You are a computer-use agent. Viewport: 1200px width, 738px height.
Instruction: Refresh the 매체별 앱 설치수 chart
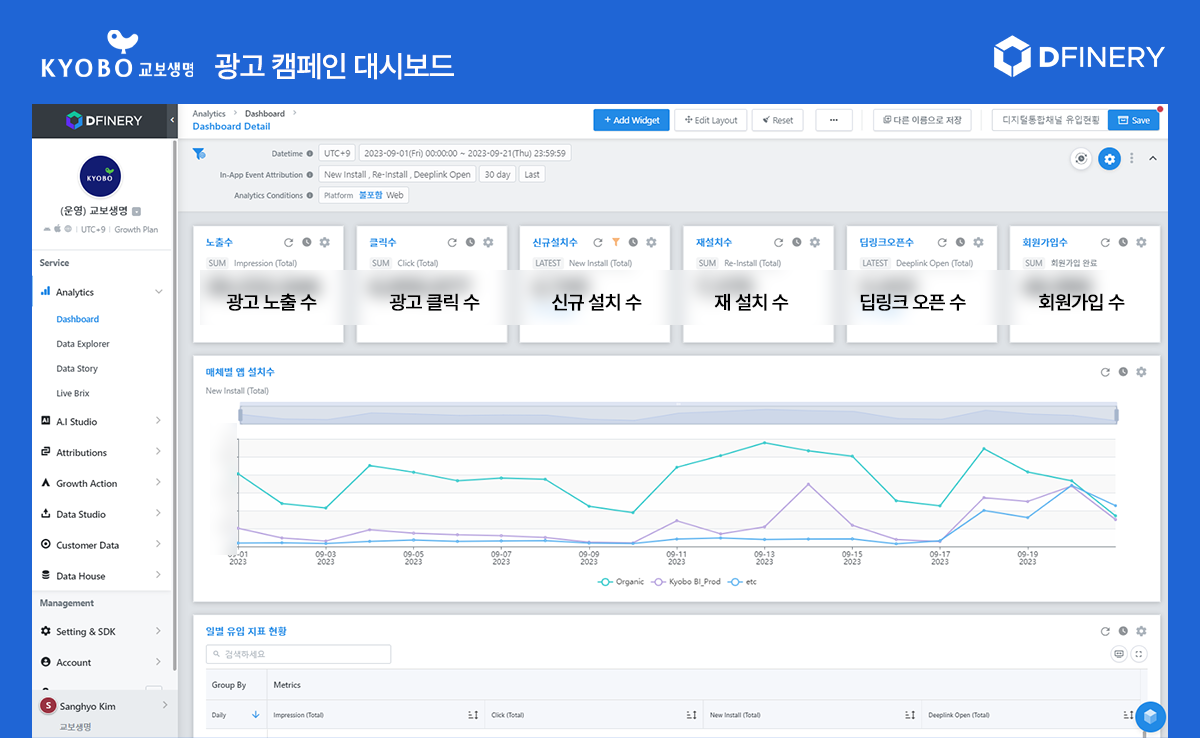1105,372
